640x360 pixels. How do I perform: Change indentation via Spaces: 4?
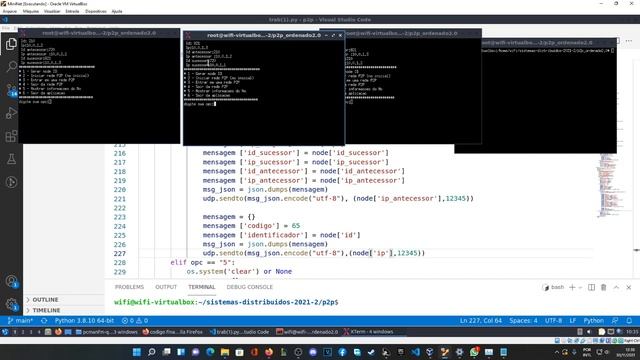point(523,321)
